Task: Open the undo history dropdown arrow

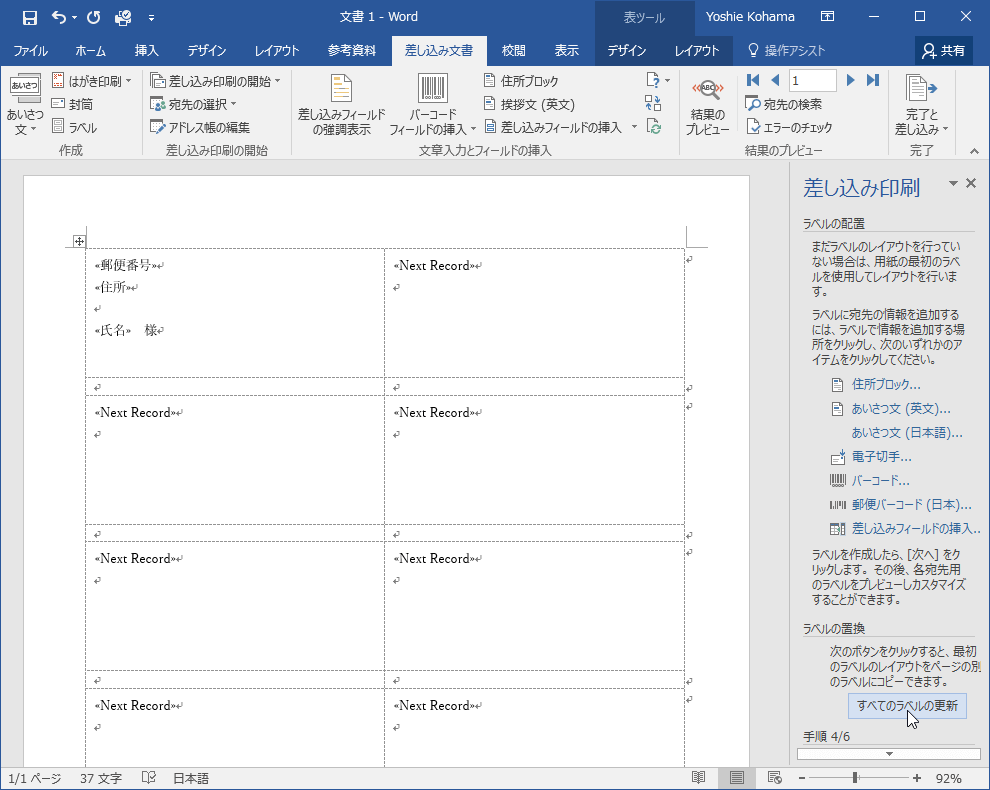Action: click(x=75, y=18)
